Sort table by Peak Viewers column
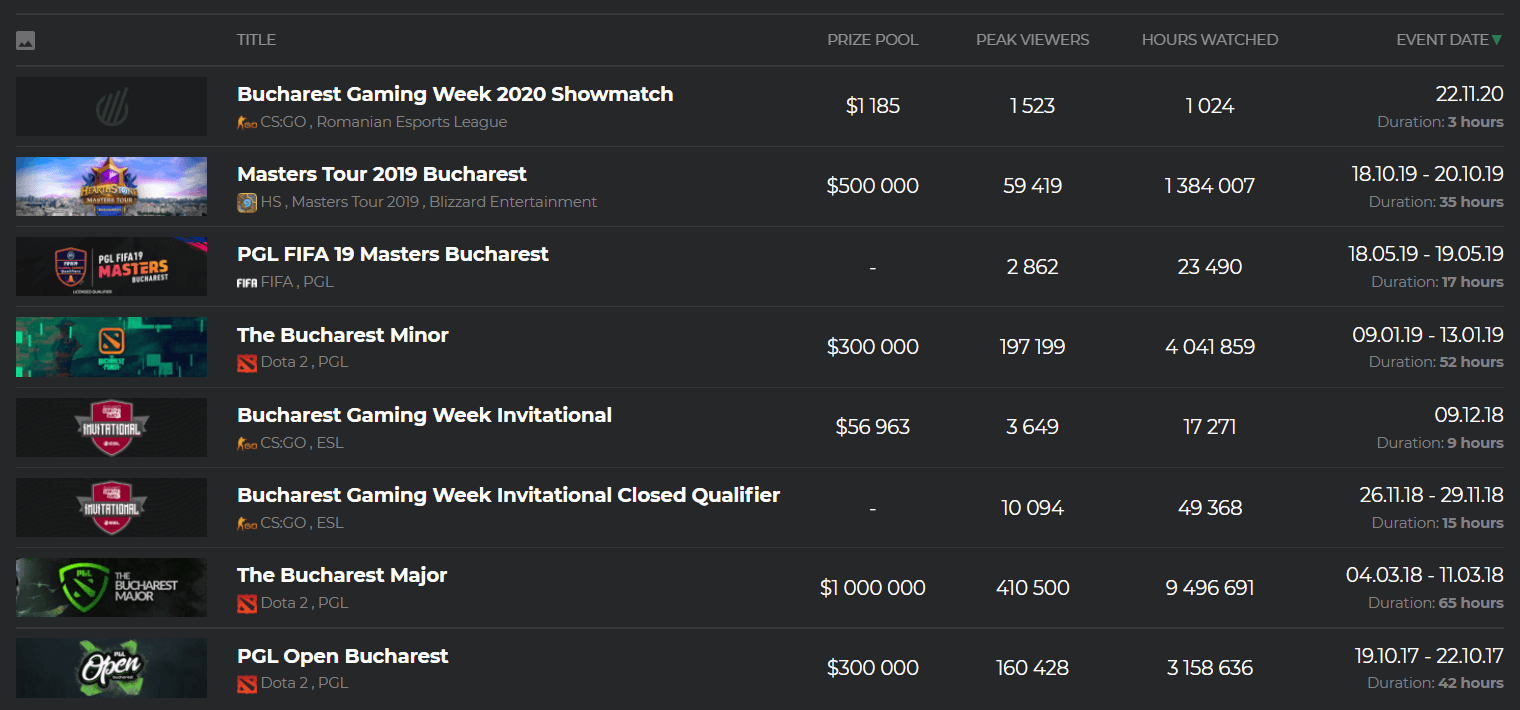The image size is (1520, 710). tap(1032, 40)
